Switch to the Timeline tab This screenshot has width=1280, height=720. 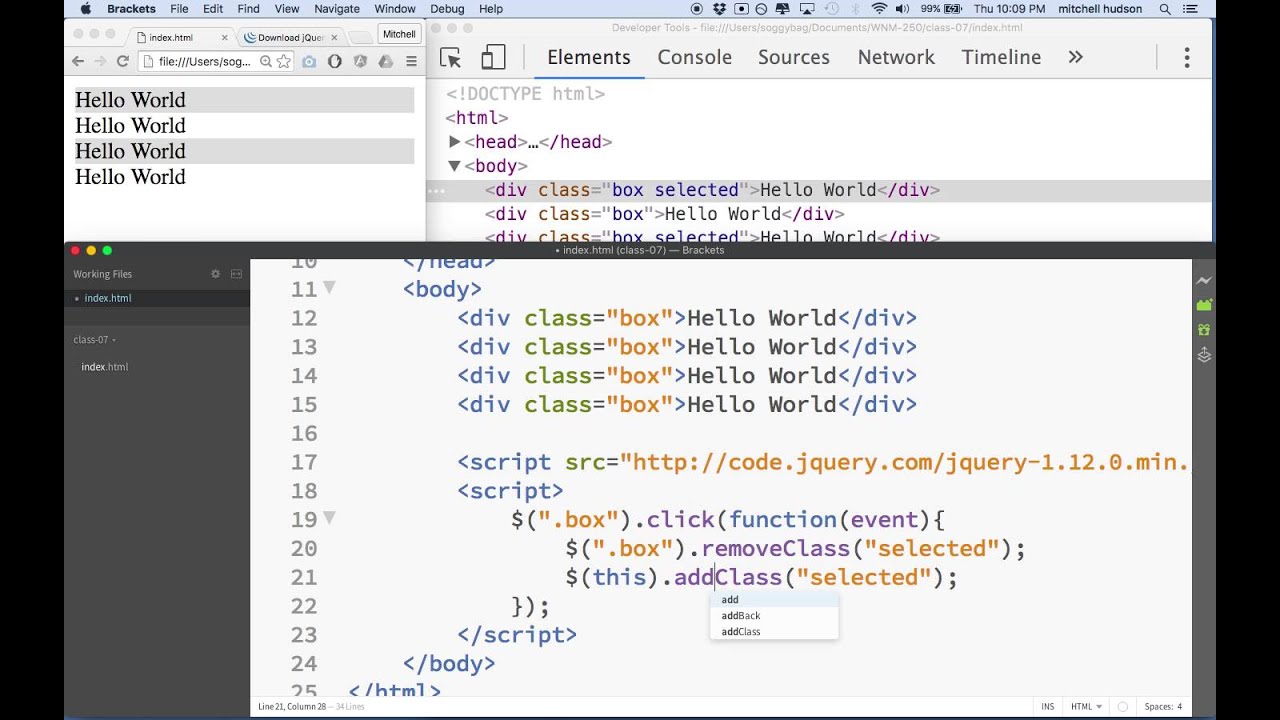pos(1002,57)
